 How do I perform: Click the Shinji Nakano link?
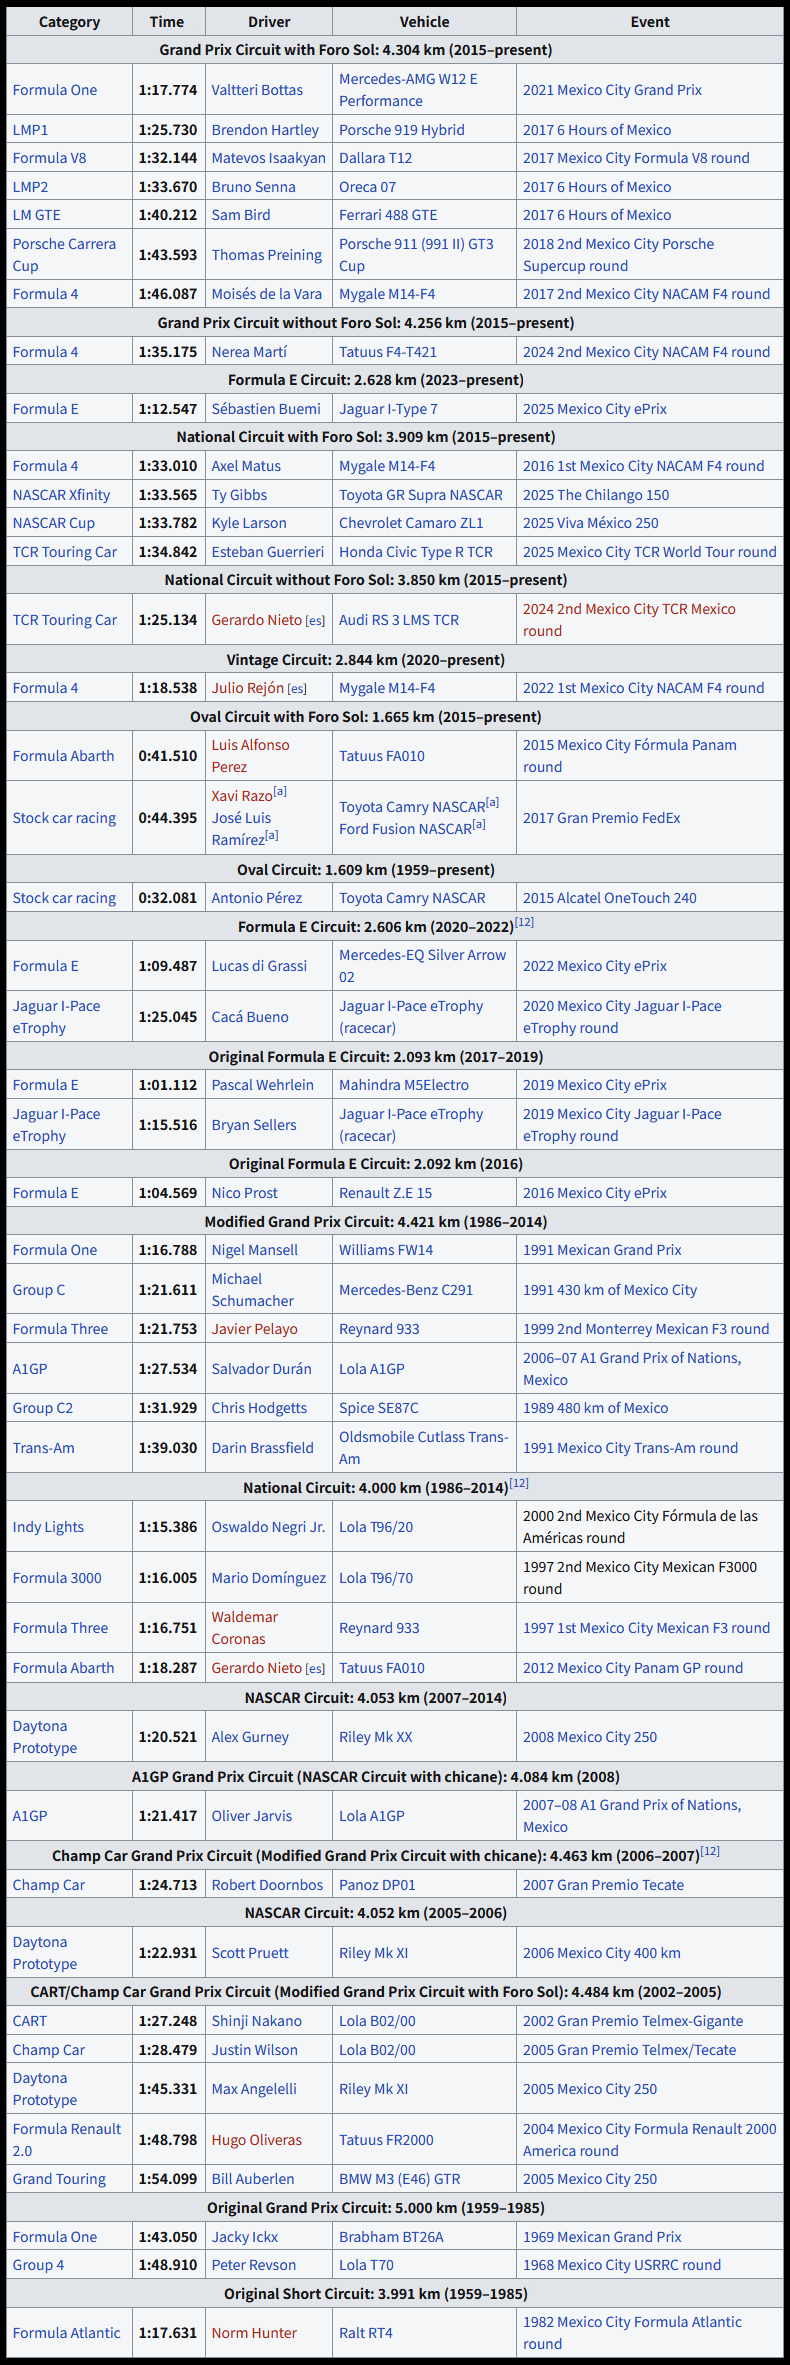[256, 2021]
